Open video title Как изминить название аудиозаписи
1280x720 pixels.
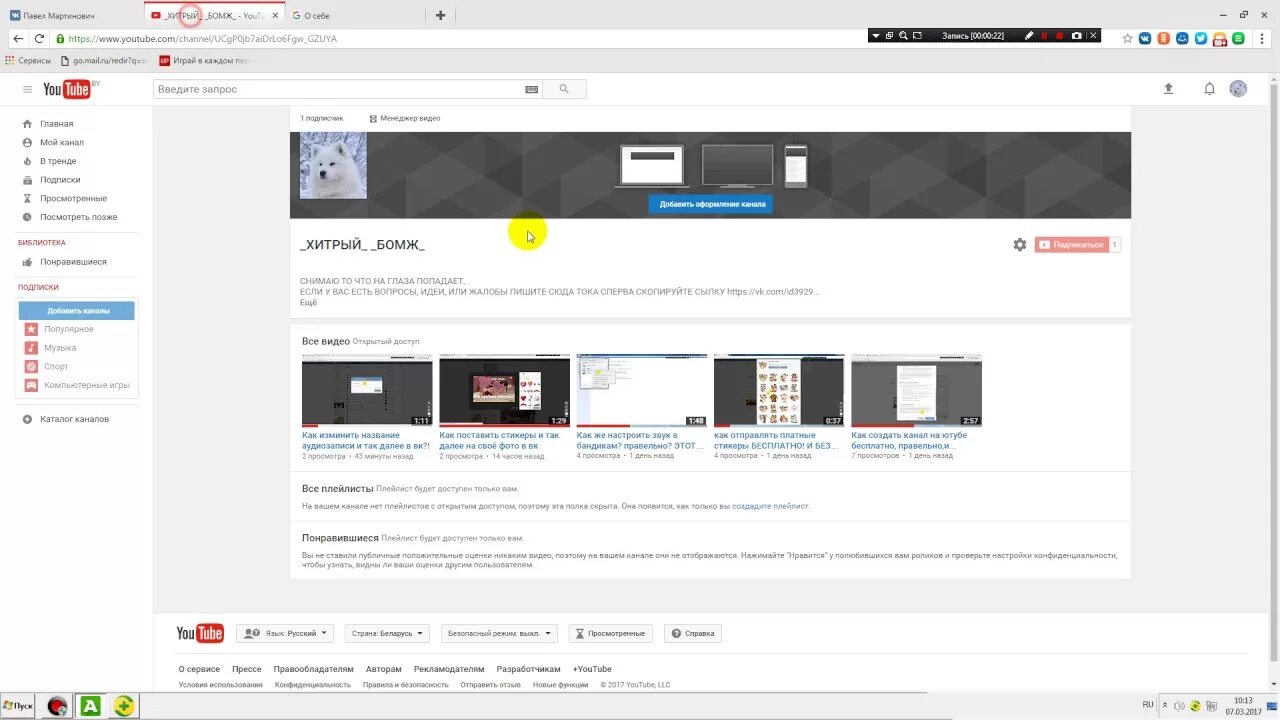[x=366, y=440]
